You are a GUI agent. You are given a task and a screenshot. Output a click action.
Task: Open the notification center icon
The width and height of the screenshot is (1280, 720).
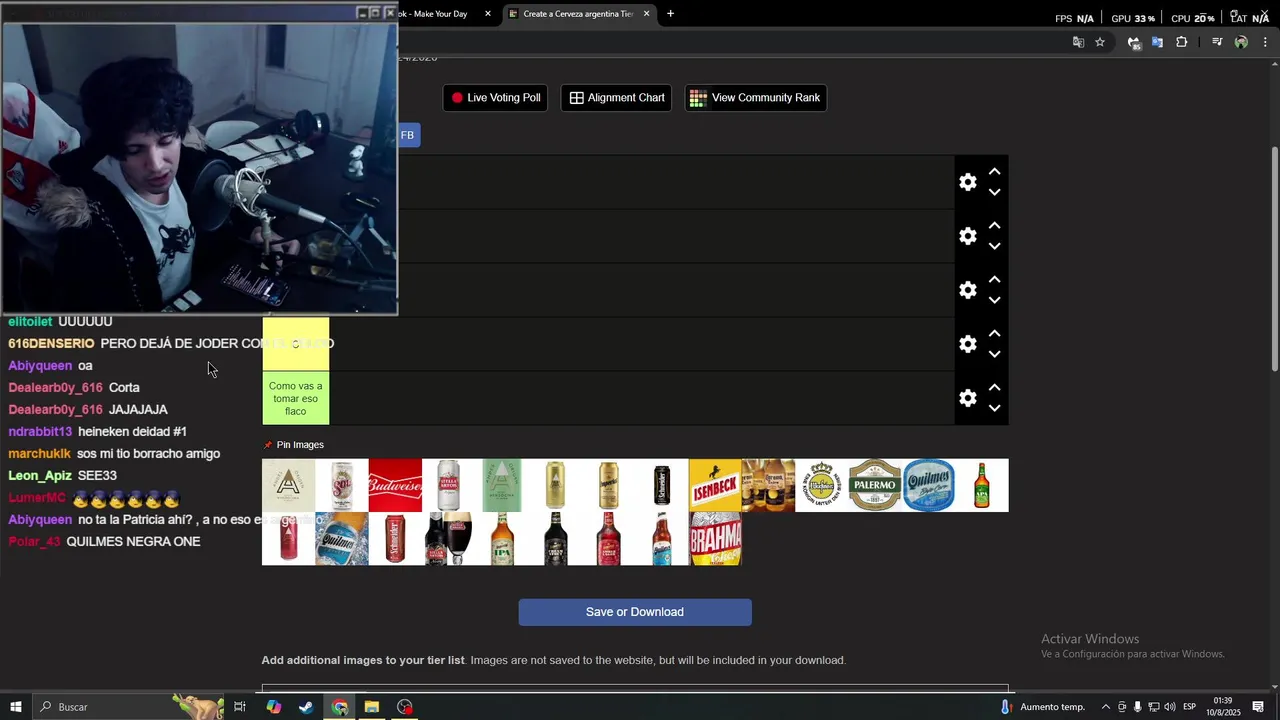[1258, 707]
